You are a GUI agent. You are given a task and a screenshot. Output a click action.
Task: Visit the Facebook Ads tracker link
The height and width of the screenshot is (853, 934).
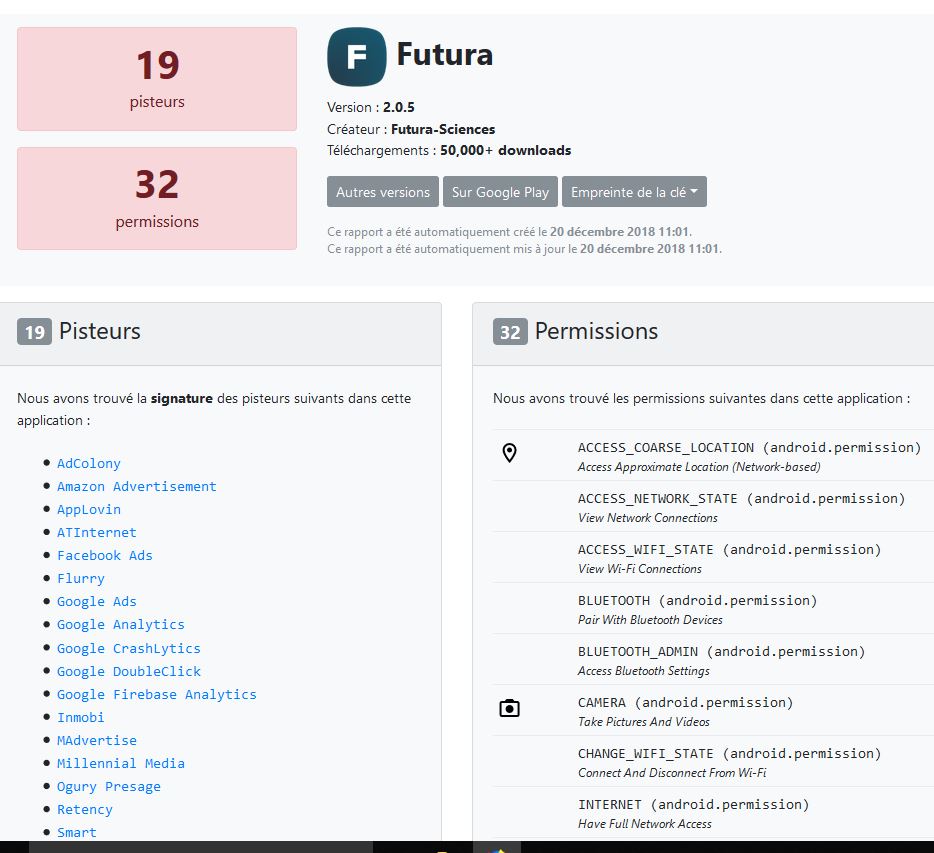click(105, 555)
